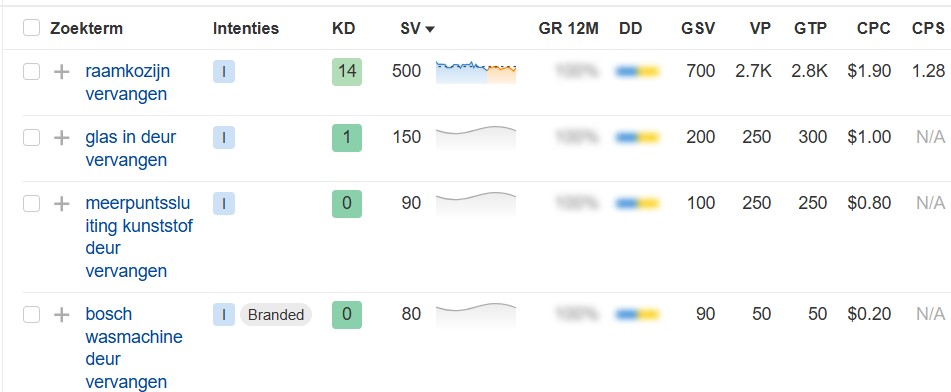Click plus icon beside bosch wasmachine deur

(61, 314)
